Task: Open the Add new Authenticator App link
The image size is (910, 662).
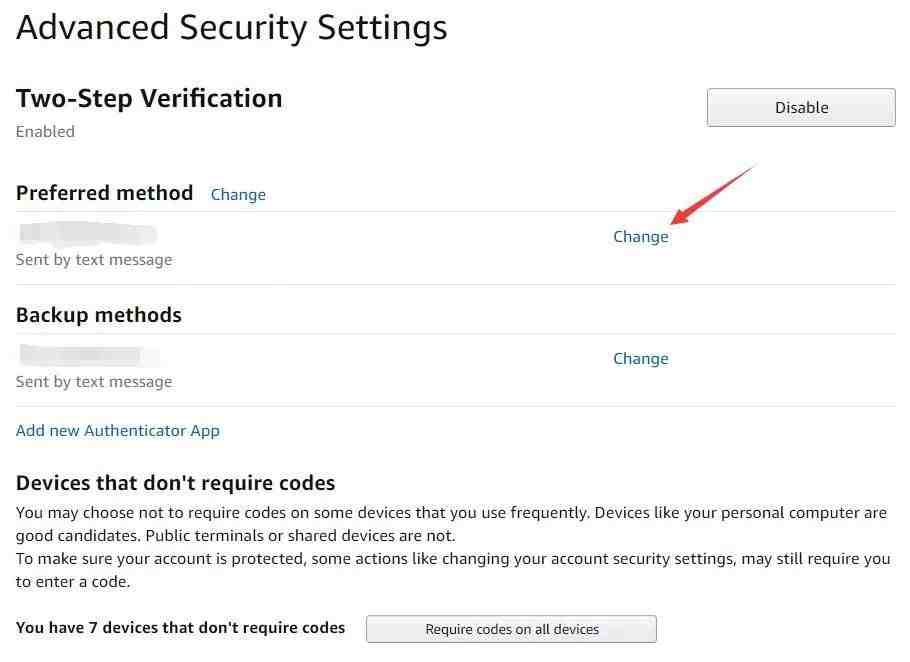Action: [118, 431]
